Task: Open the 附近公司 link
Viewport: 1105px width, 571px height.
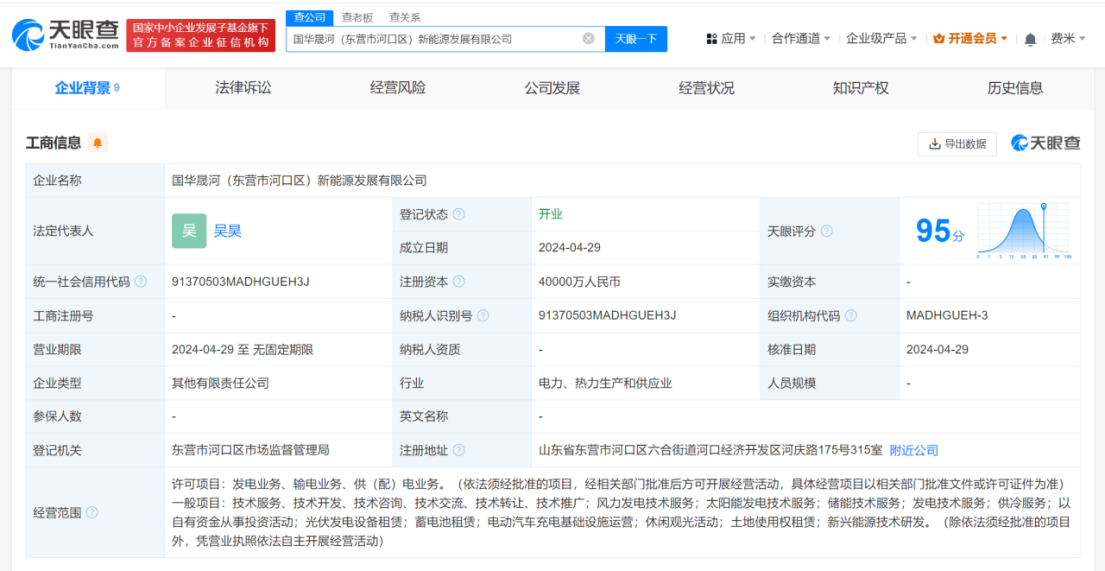Action: pyautogui.click(x=913, y=450)
